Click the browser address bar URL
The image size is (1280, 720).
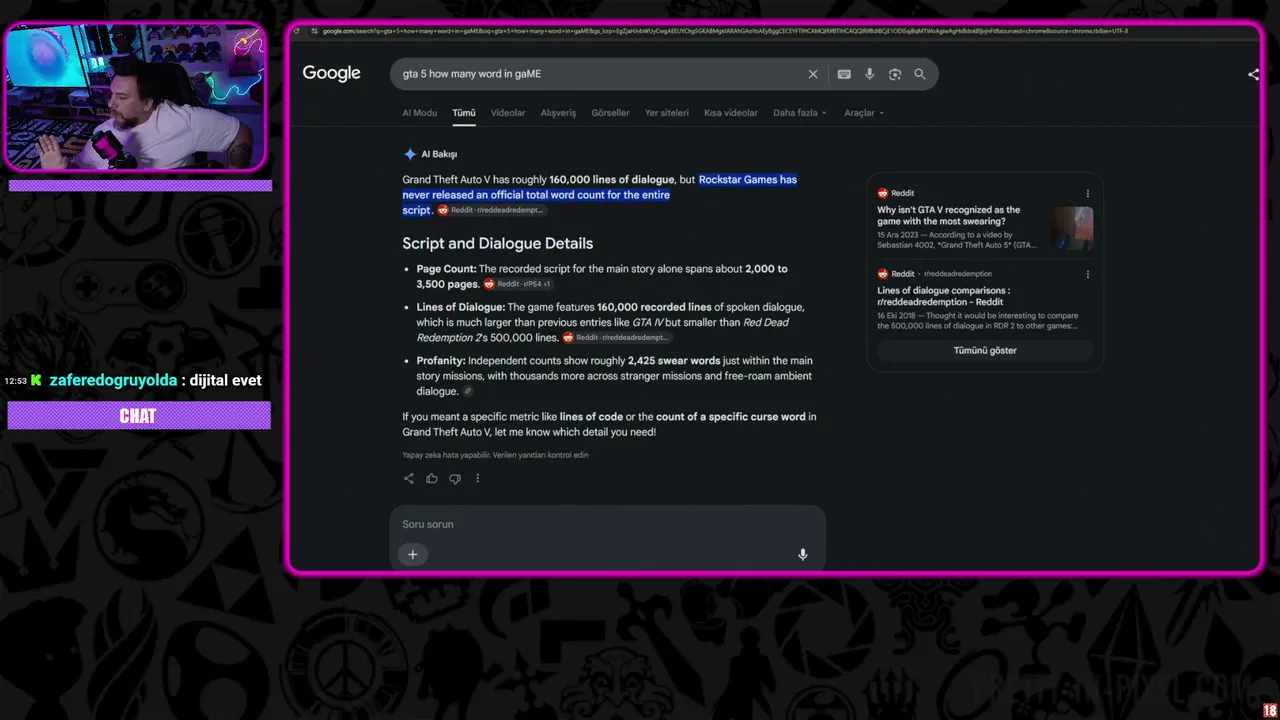point(725,31)
